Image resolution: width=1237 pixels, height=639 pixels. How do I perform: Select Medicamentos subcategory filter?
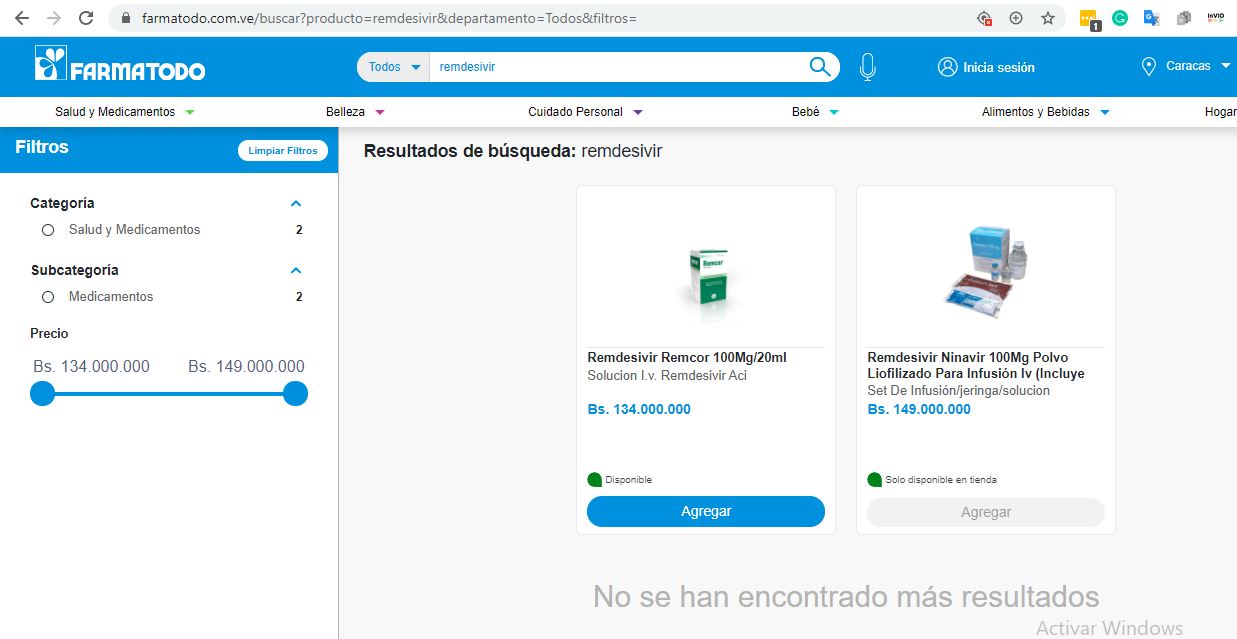pos(48,297)
